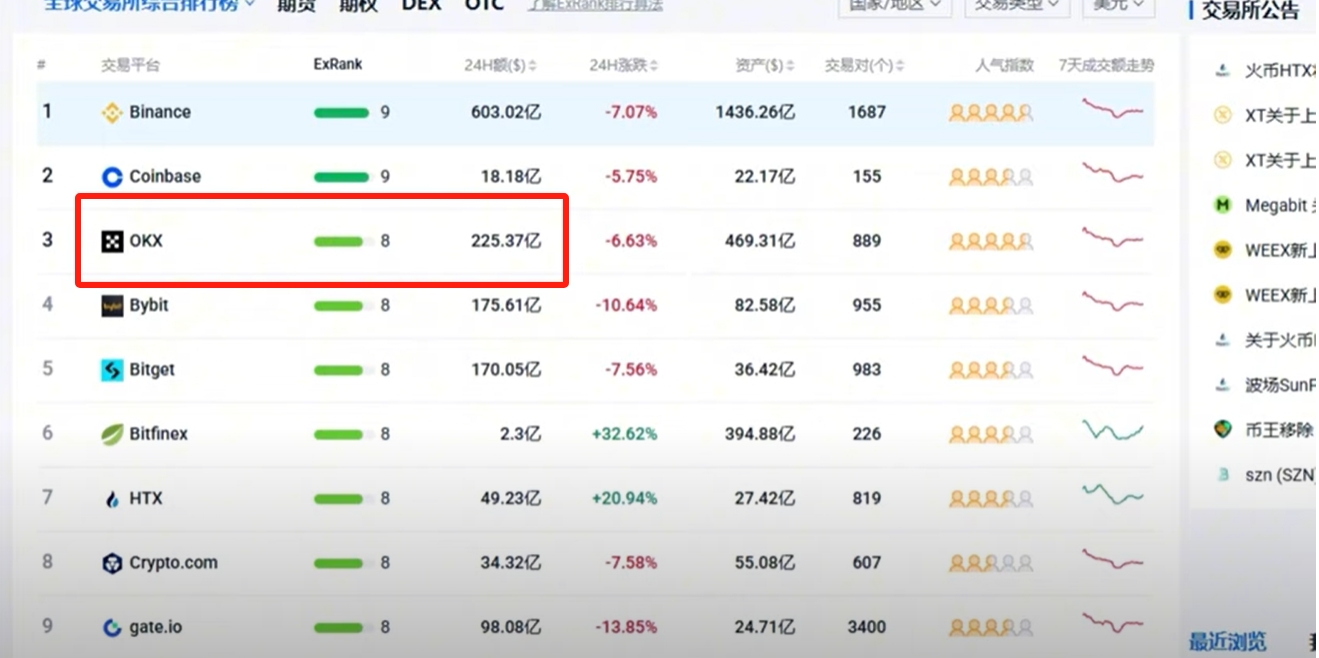The width and height of the screenshot is (1319, 658).
Task: Click the Megabit announcement icon
Action: (1222, 205)
